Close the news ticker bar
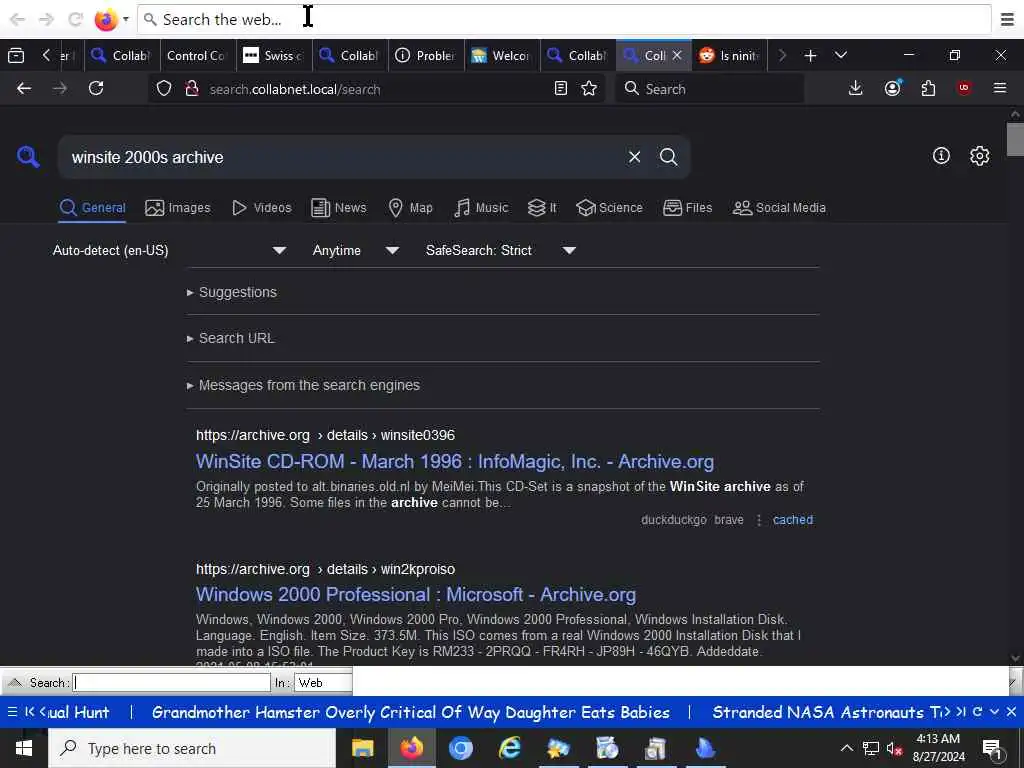Screen dimensions: 1024x768 [1011, 712]
